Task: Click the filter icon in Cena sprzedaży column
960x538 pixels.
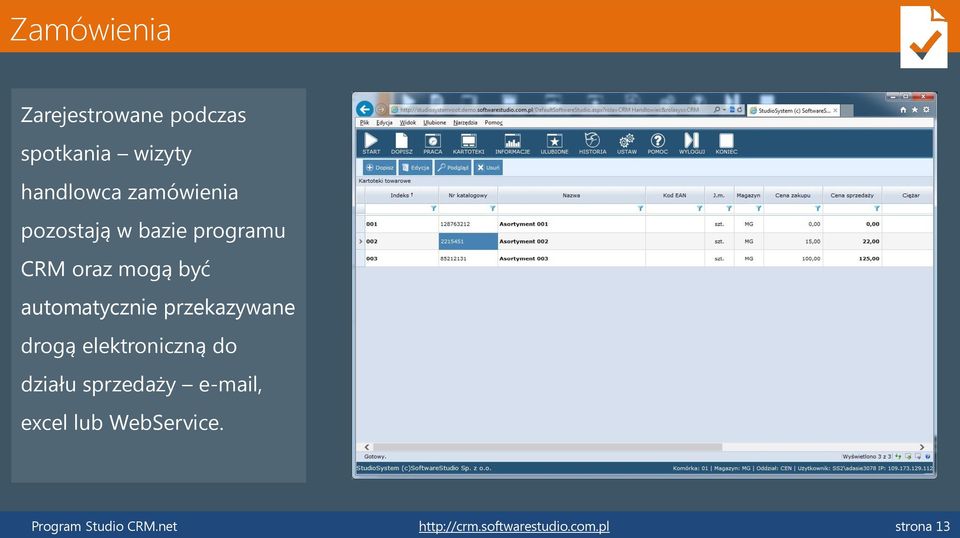Action: point(877,209)
